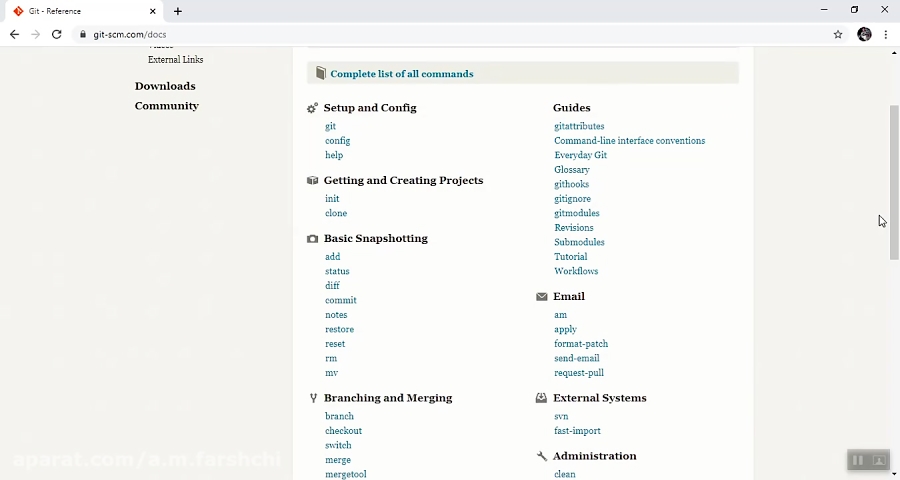Screen dimensions: 900x480
Task: Click the new tab plus button
Action: [178, 11]
